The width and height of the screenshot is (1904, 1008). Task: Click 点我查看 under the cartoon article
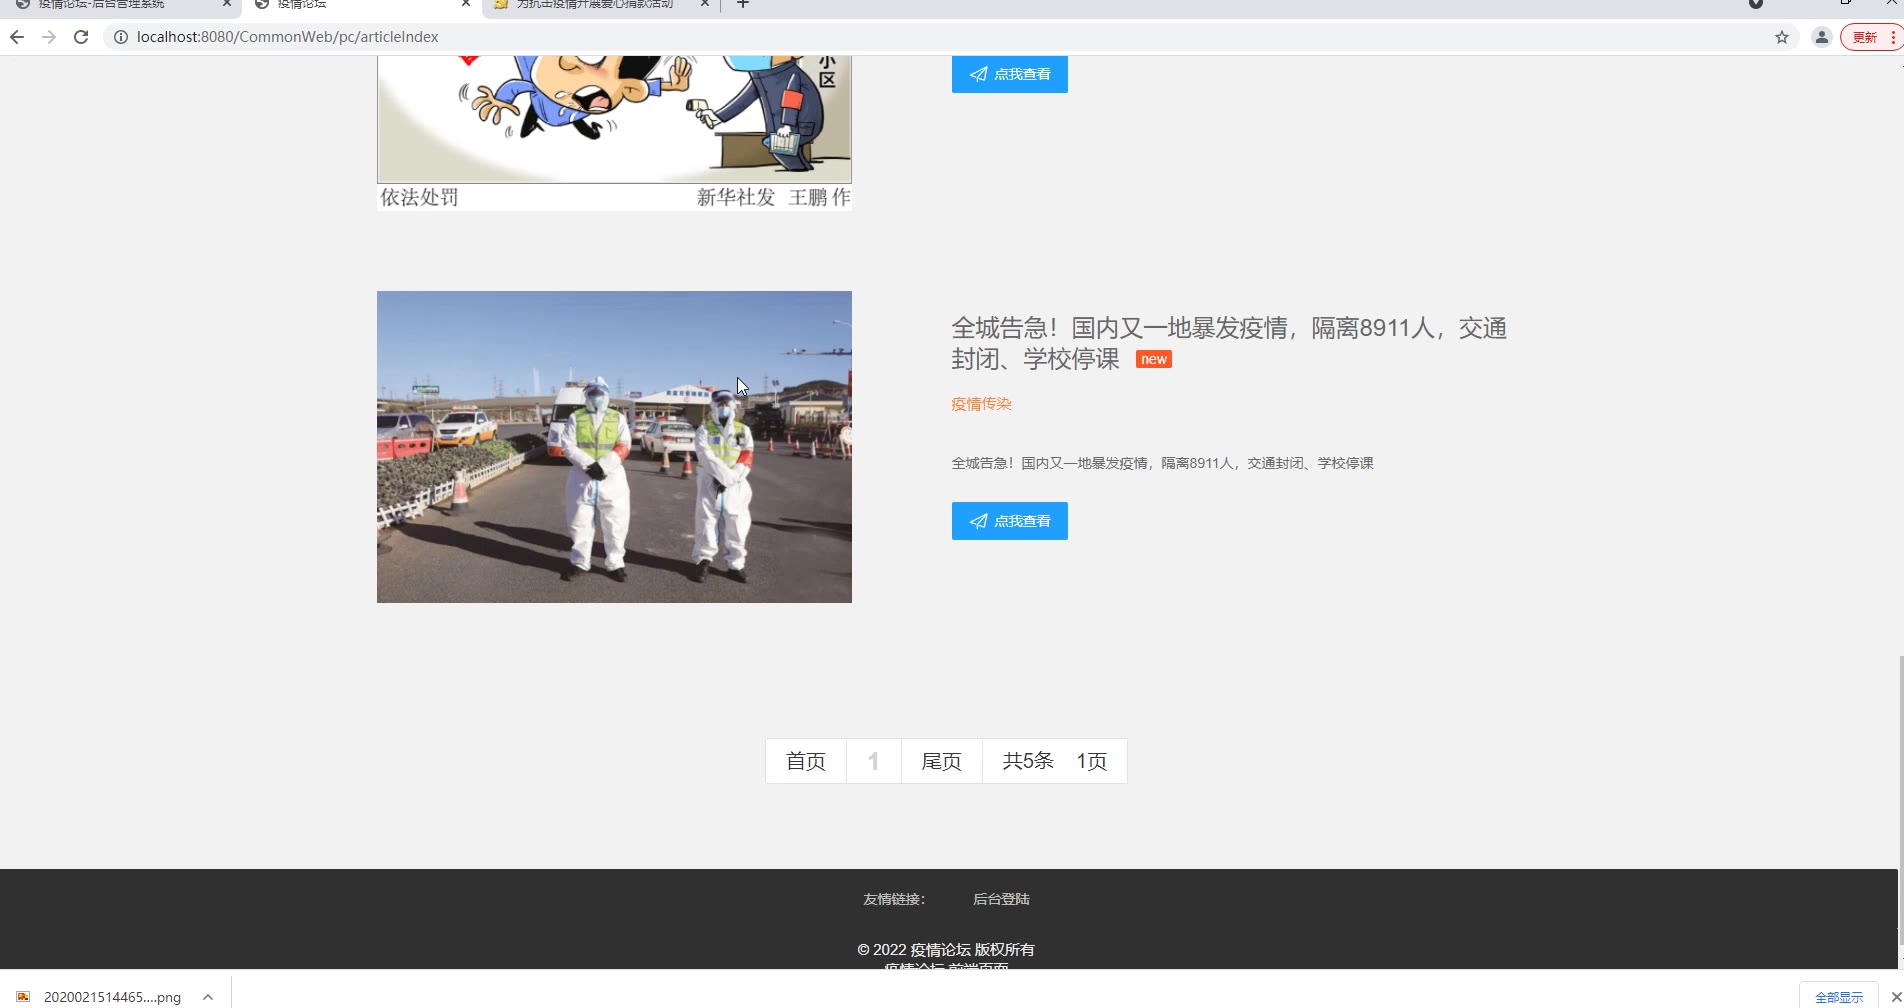(x=1010, y=74)
